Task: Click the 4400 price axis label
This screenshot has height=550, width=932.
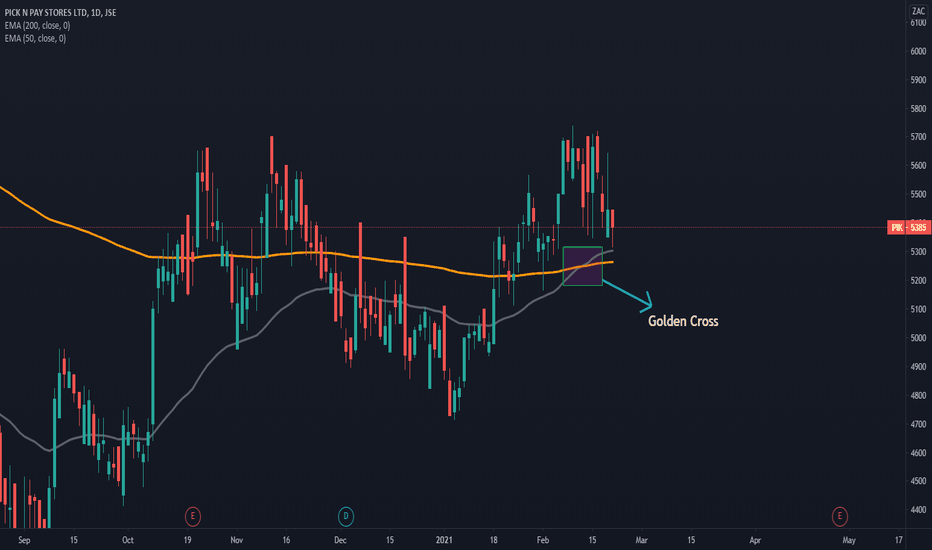Action: (918, 510)
